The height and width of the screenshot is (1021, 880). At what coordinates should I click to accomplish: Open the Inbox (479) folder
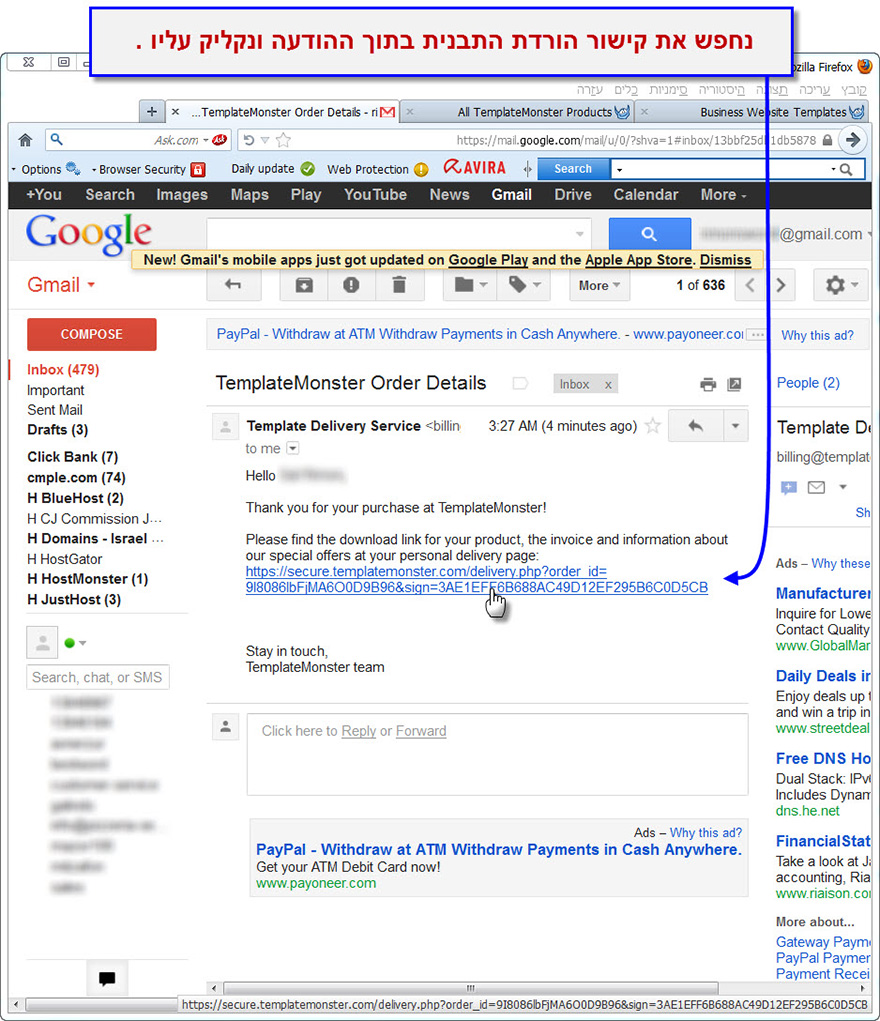pyautogui.click(x=63, y=369)
